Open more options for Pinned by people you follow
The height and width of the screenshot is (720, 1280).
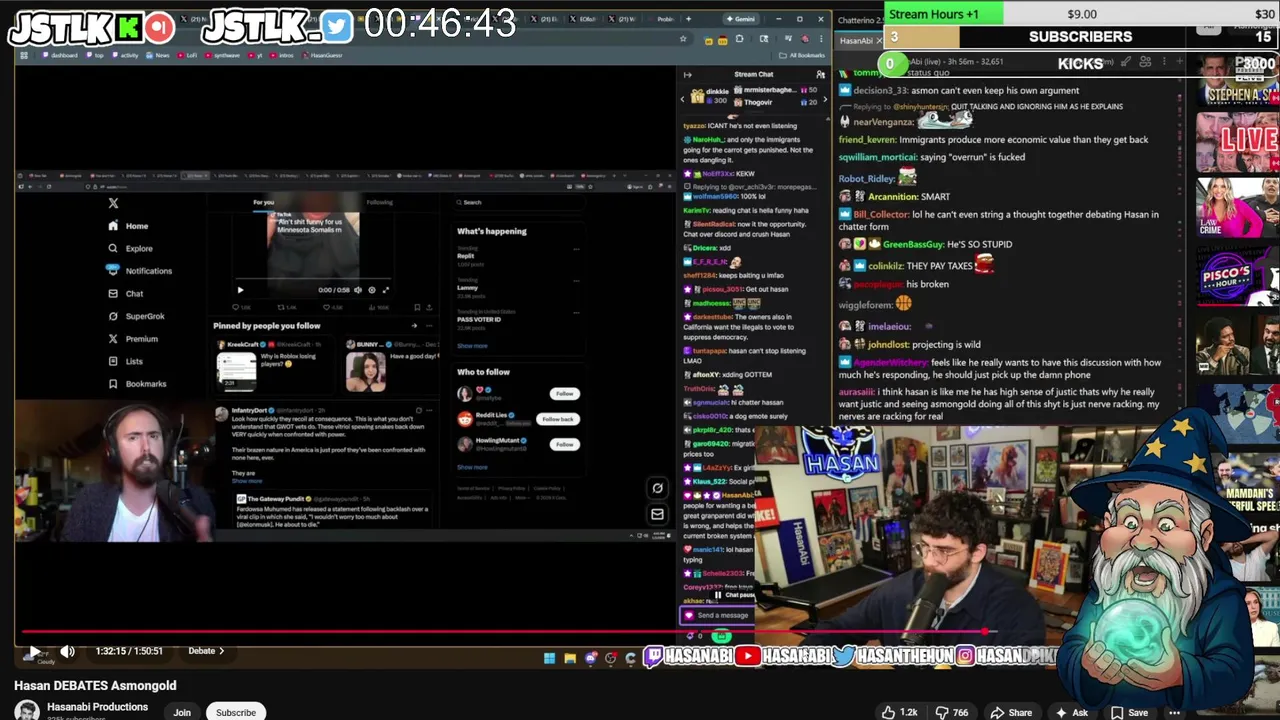click(428, 325)
